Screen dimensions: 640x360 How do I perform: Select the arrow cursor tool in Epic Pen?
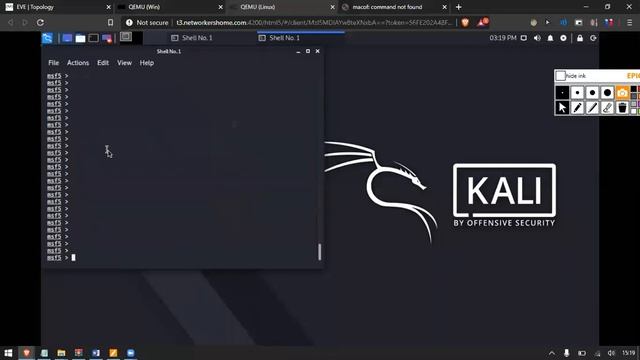(562, 108)
